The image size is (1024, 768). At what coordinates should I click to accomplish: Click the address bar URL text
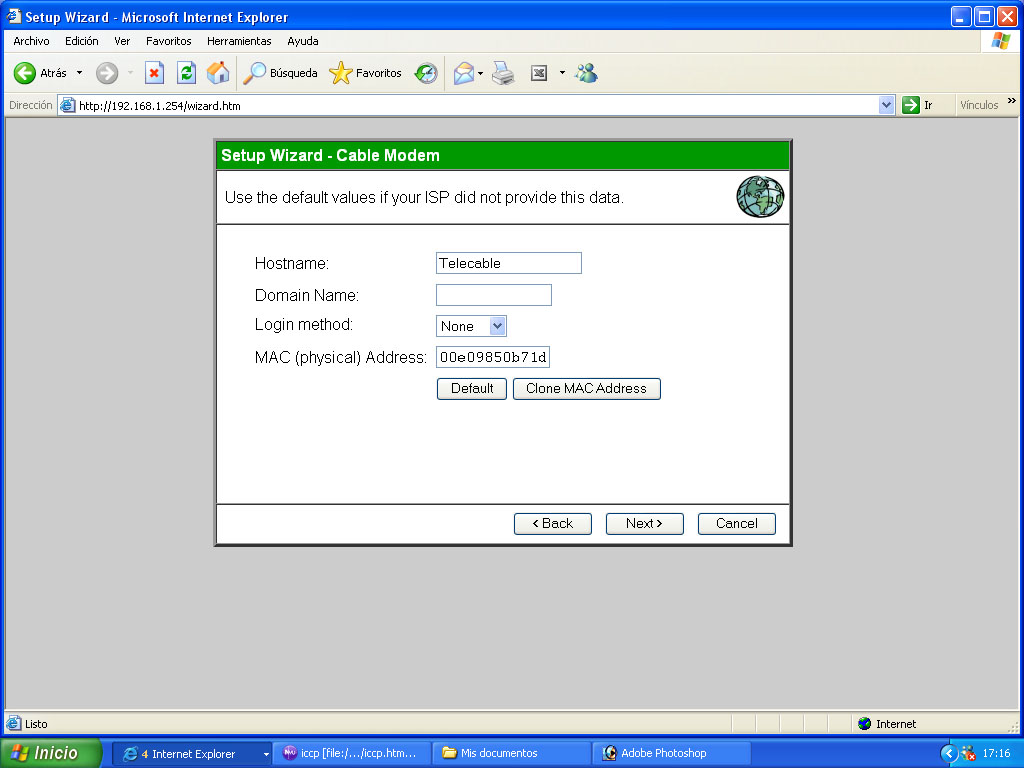coord(160,106)
